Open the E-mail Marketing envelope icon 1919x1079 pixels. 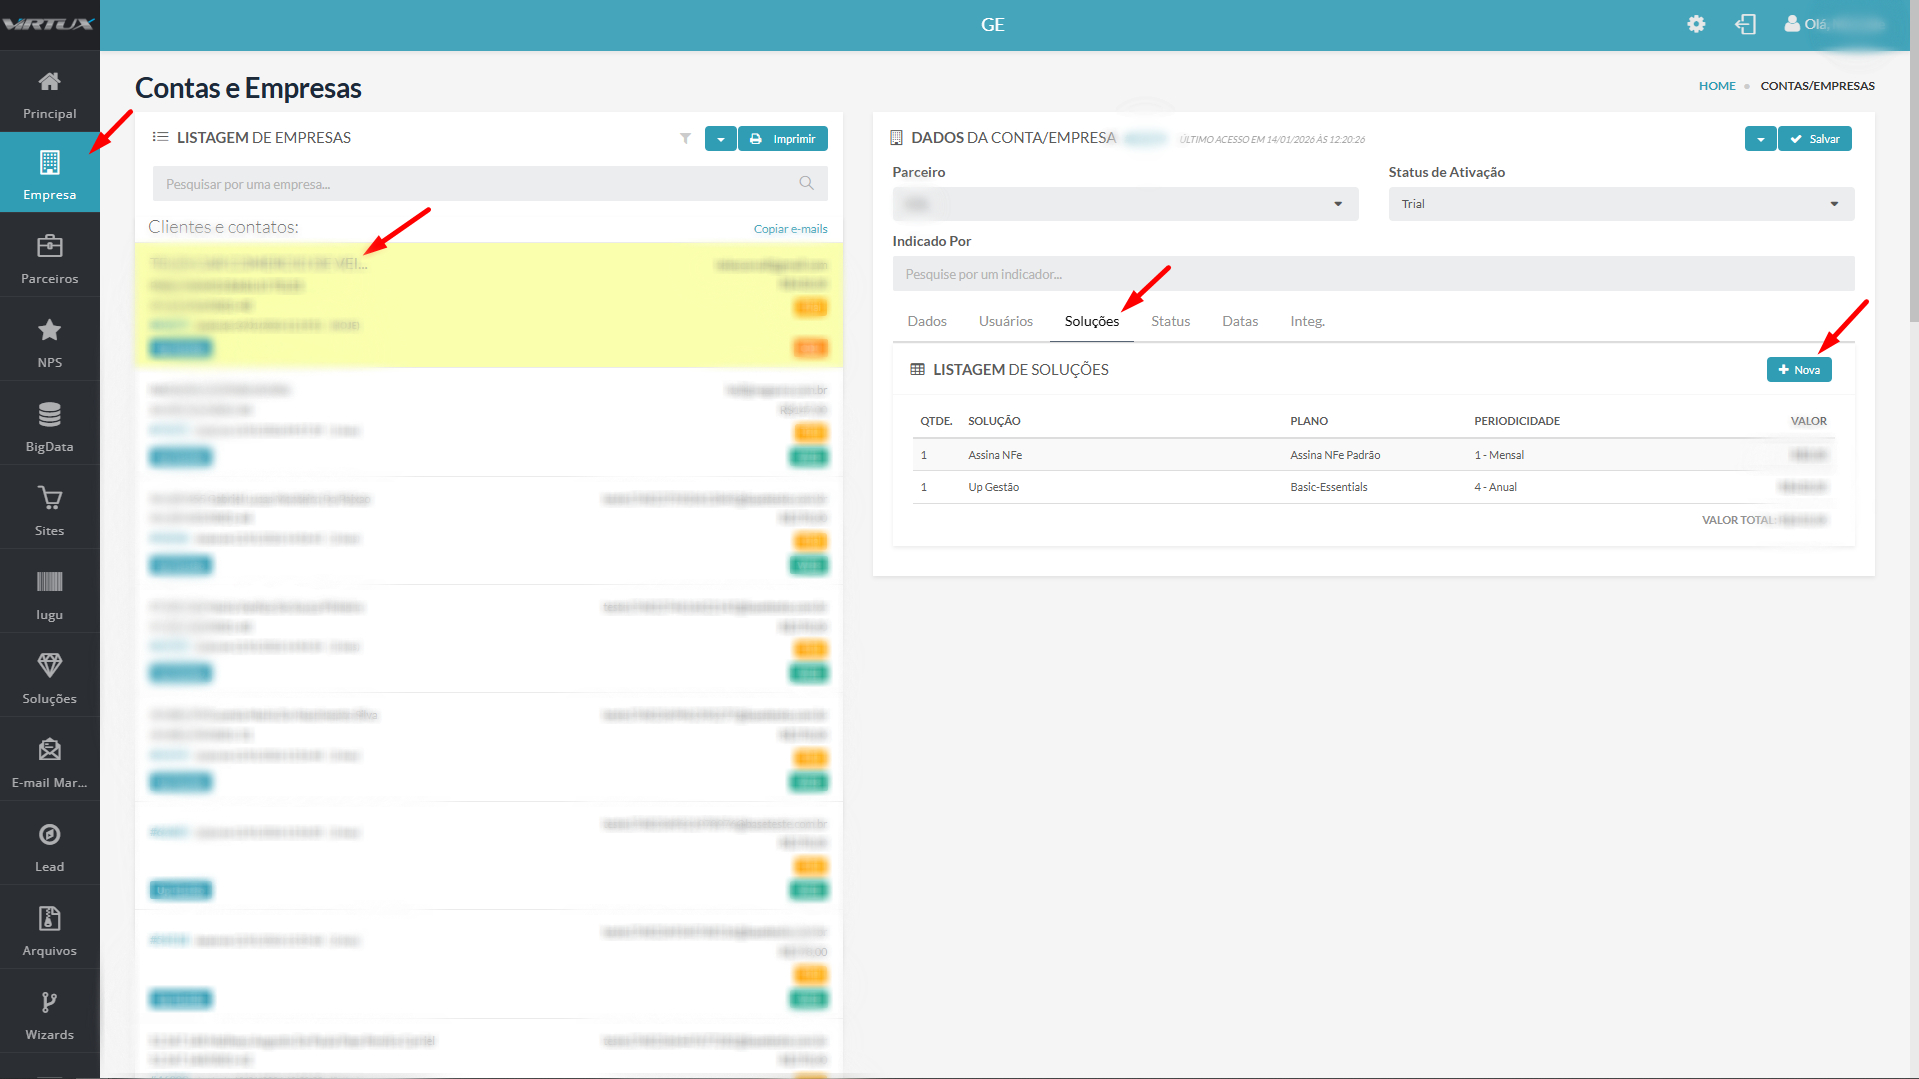(x=49, y=750)
